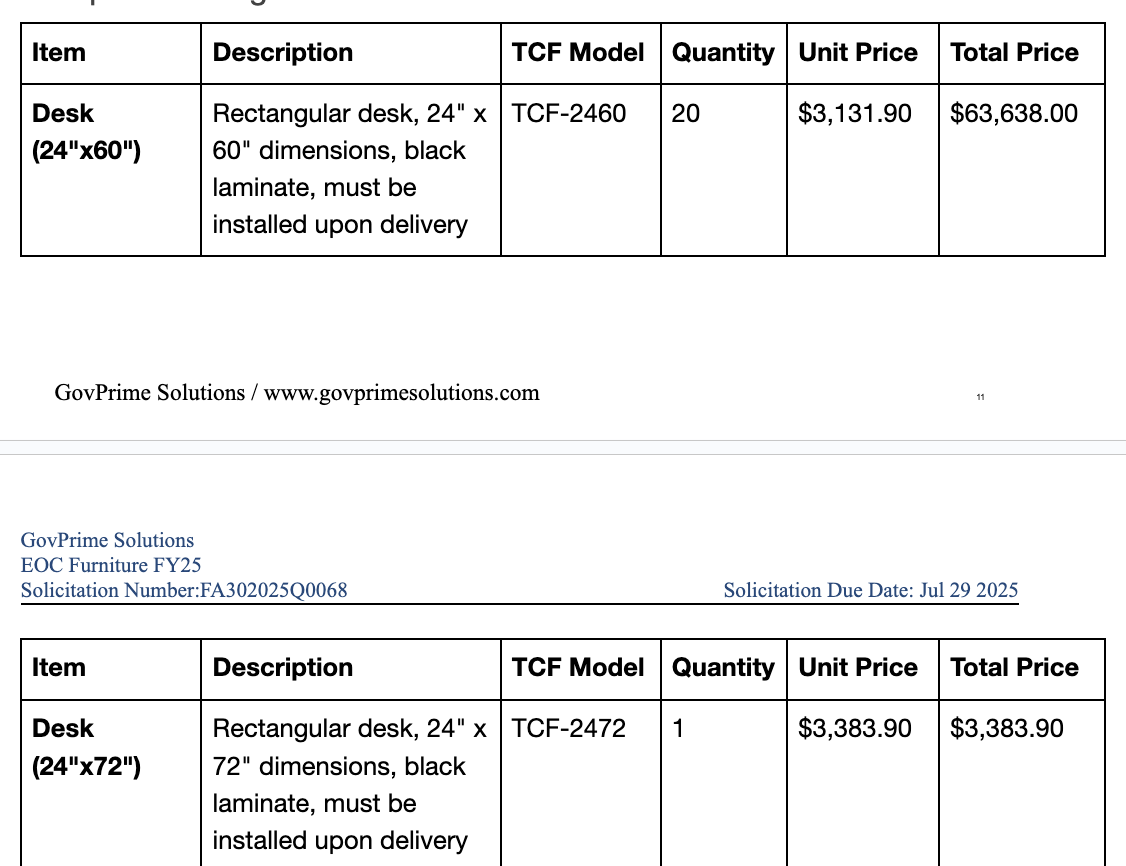Click the EOC Furniture FY25 header line
The height and width of the screenshot is (866, 1126).
point(111,565)
